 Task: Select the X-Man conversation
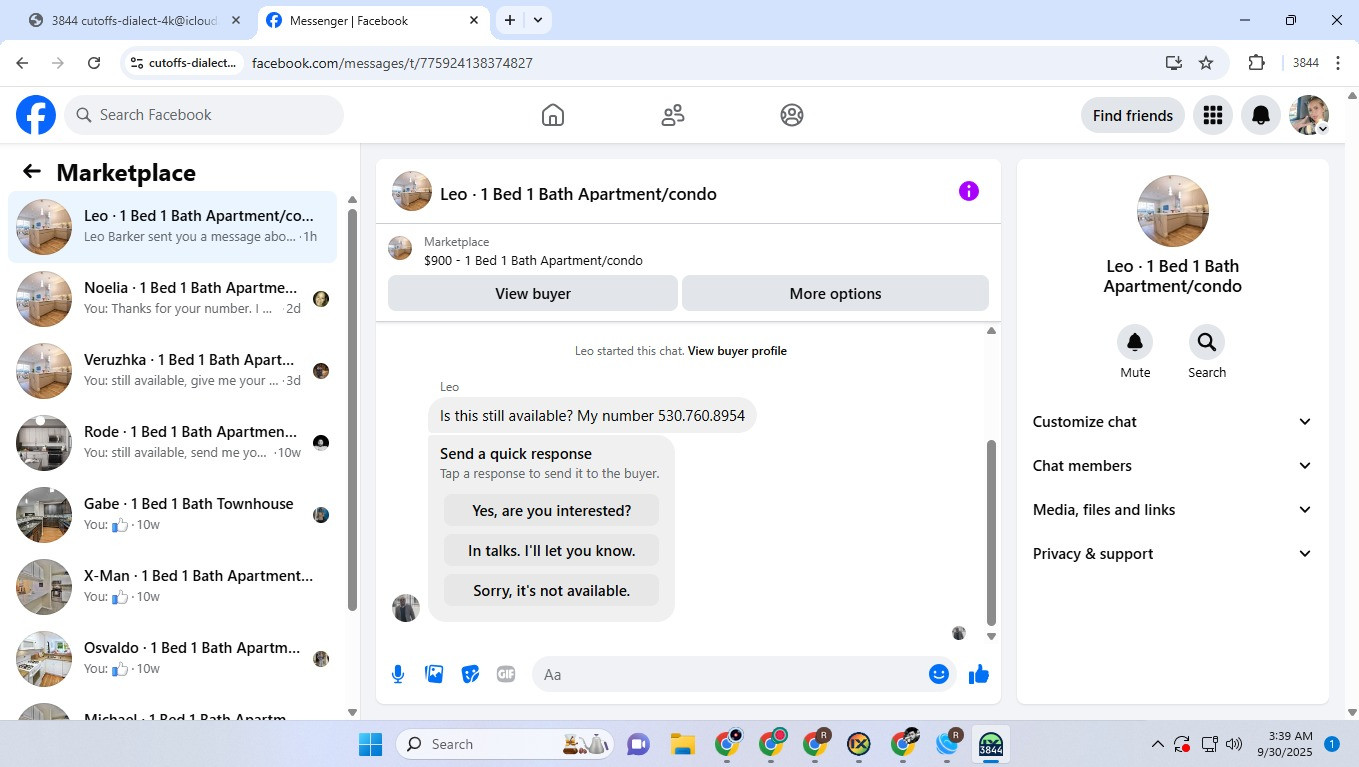173,587
